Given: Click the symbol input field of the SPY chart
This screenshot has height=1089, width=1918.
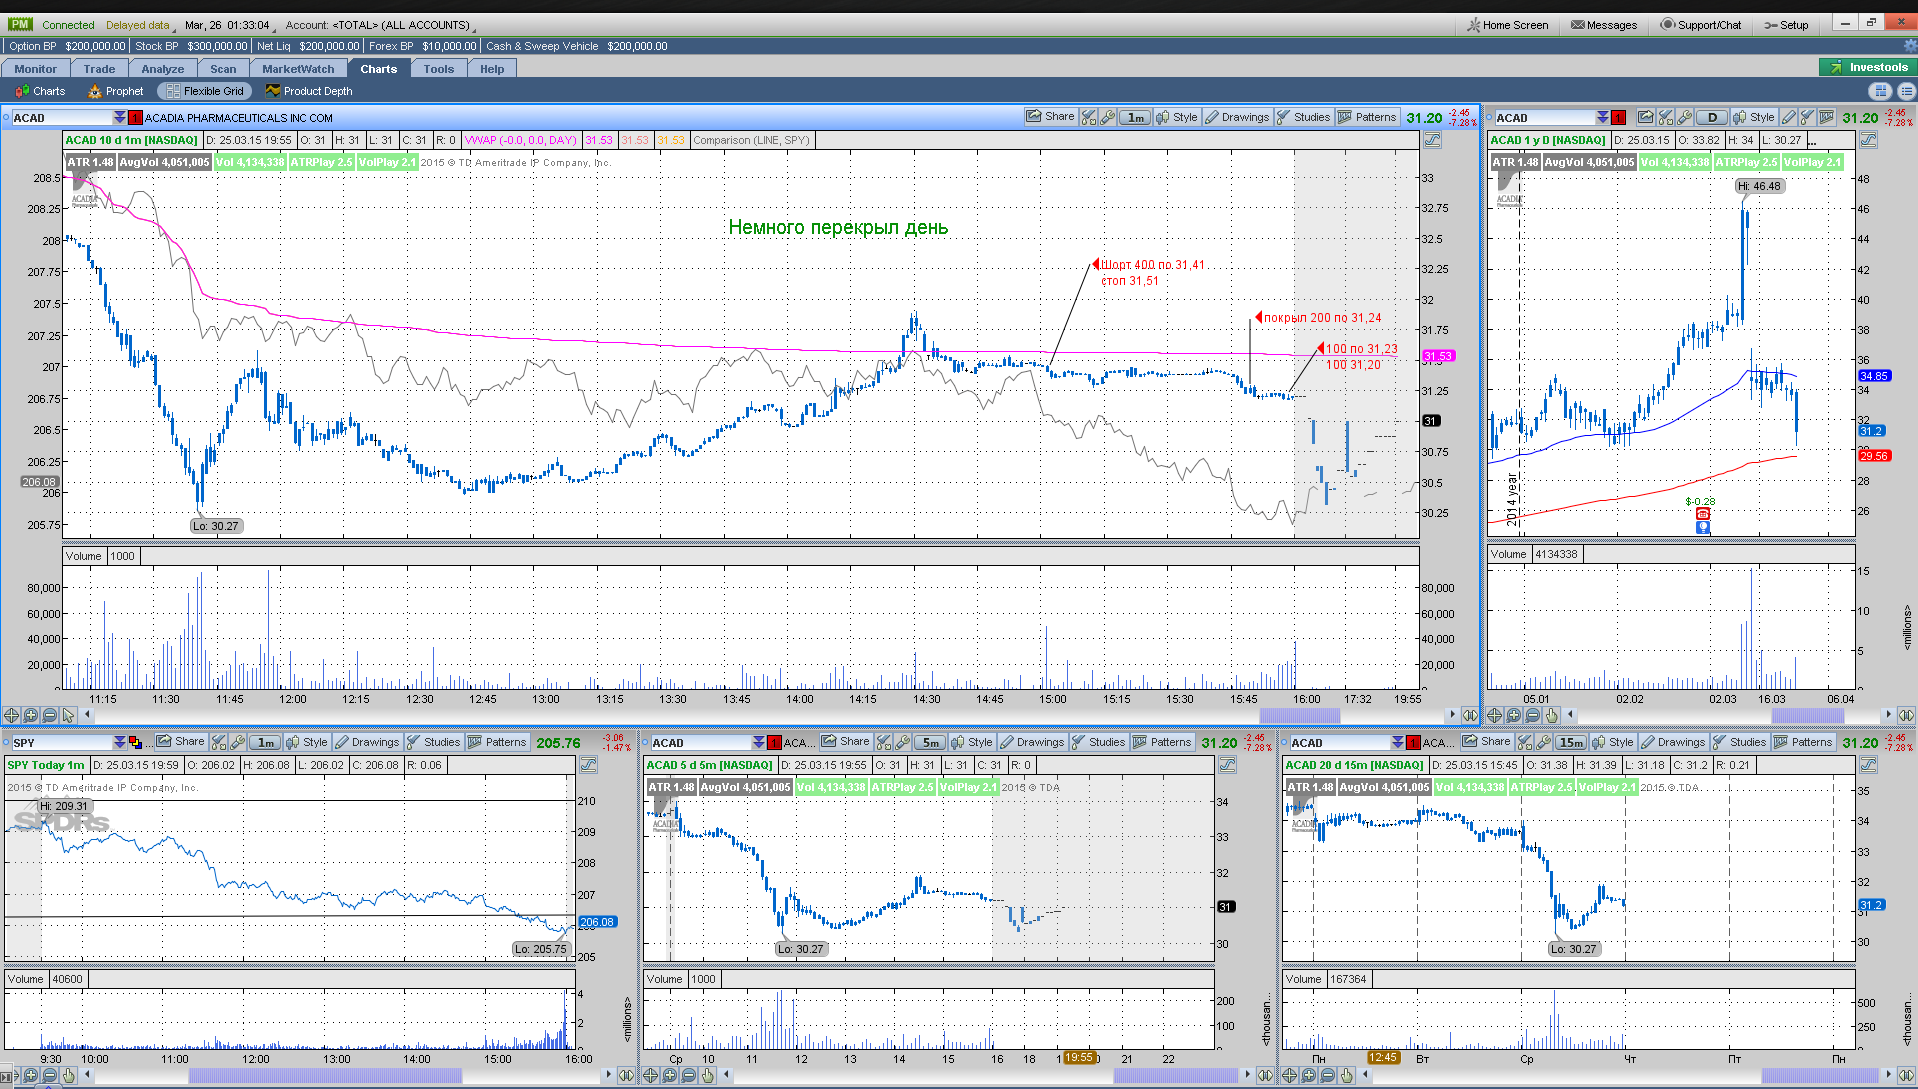Looking at the screenshot, I should pyautogui.click(x=60, y=742).
